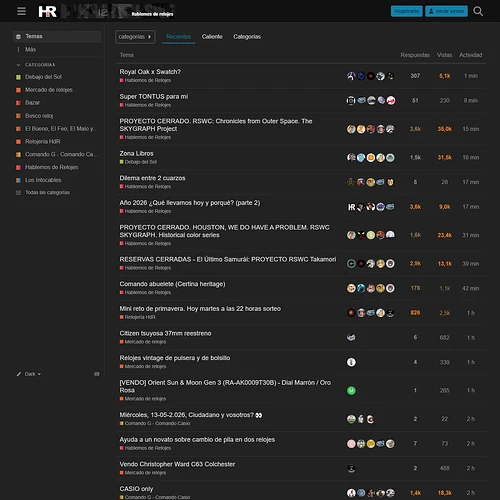
Task: Select the Recientes tab
Action: pos(178,37)
